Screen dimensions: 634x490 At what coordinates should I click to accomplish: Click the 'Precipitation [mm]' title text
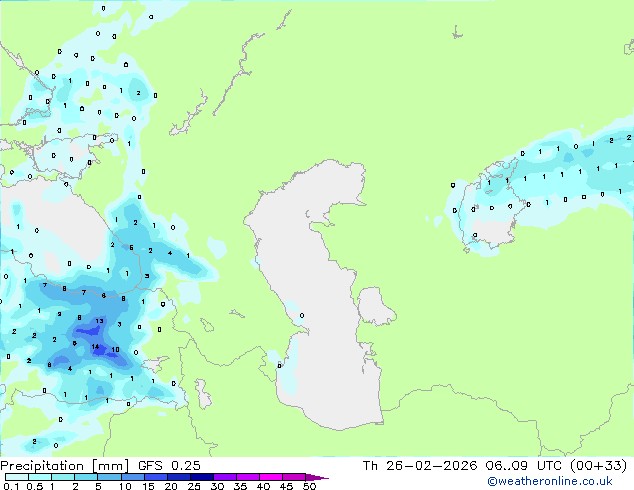(x=65, y=466)
